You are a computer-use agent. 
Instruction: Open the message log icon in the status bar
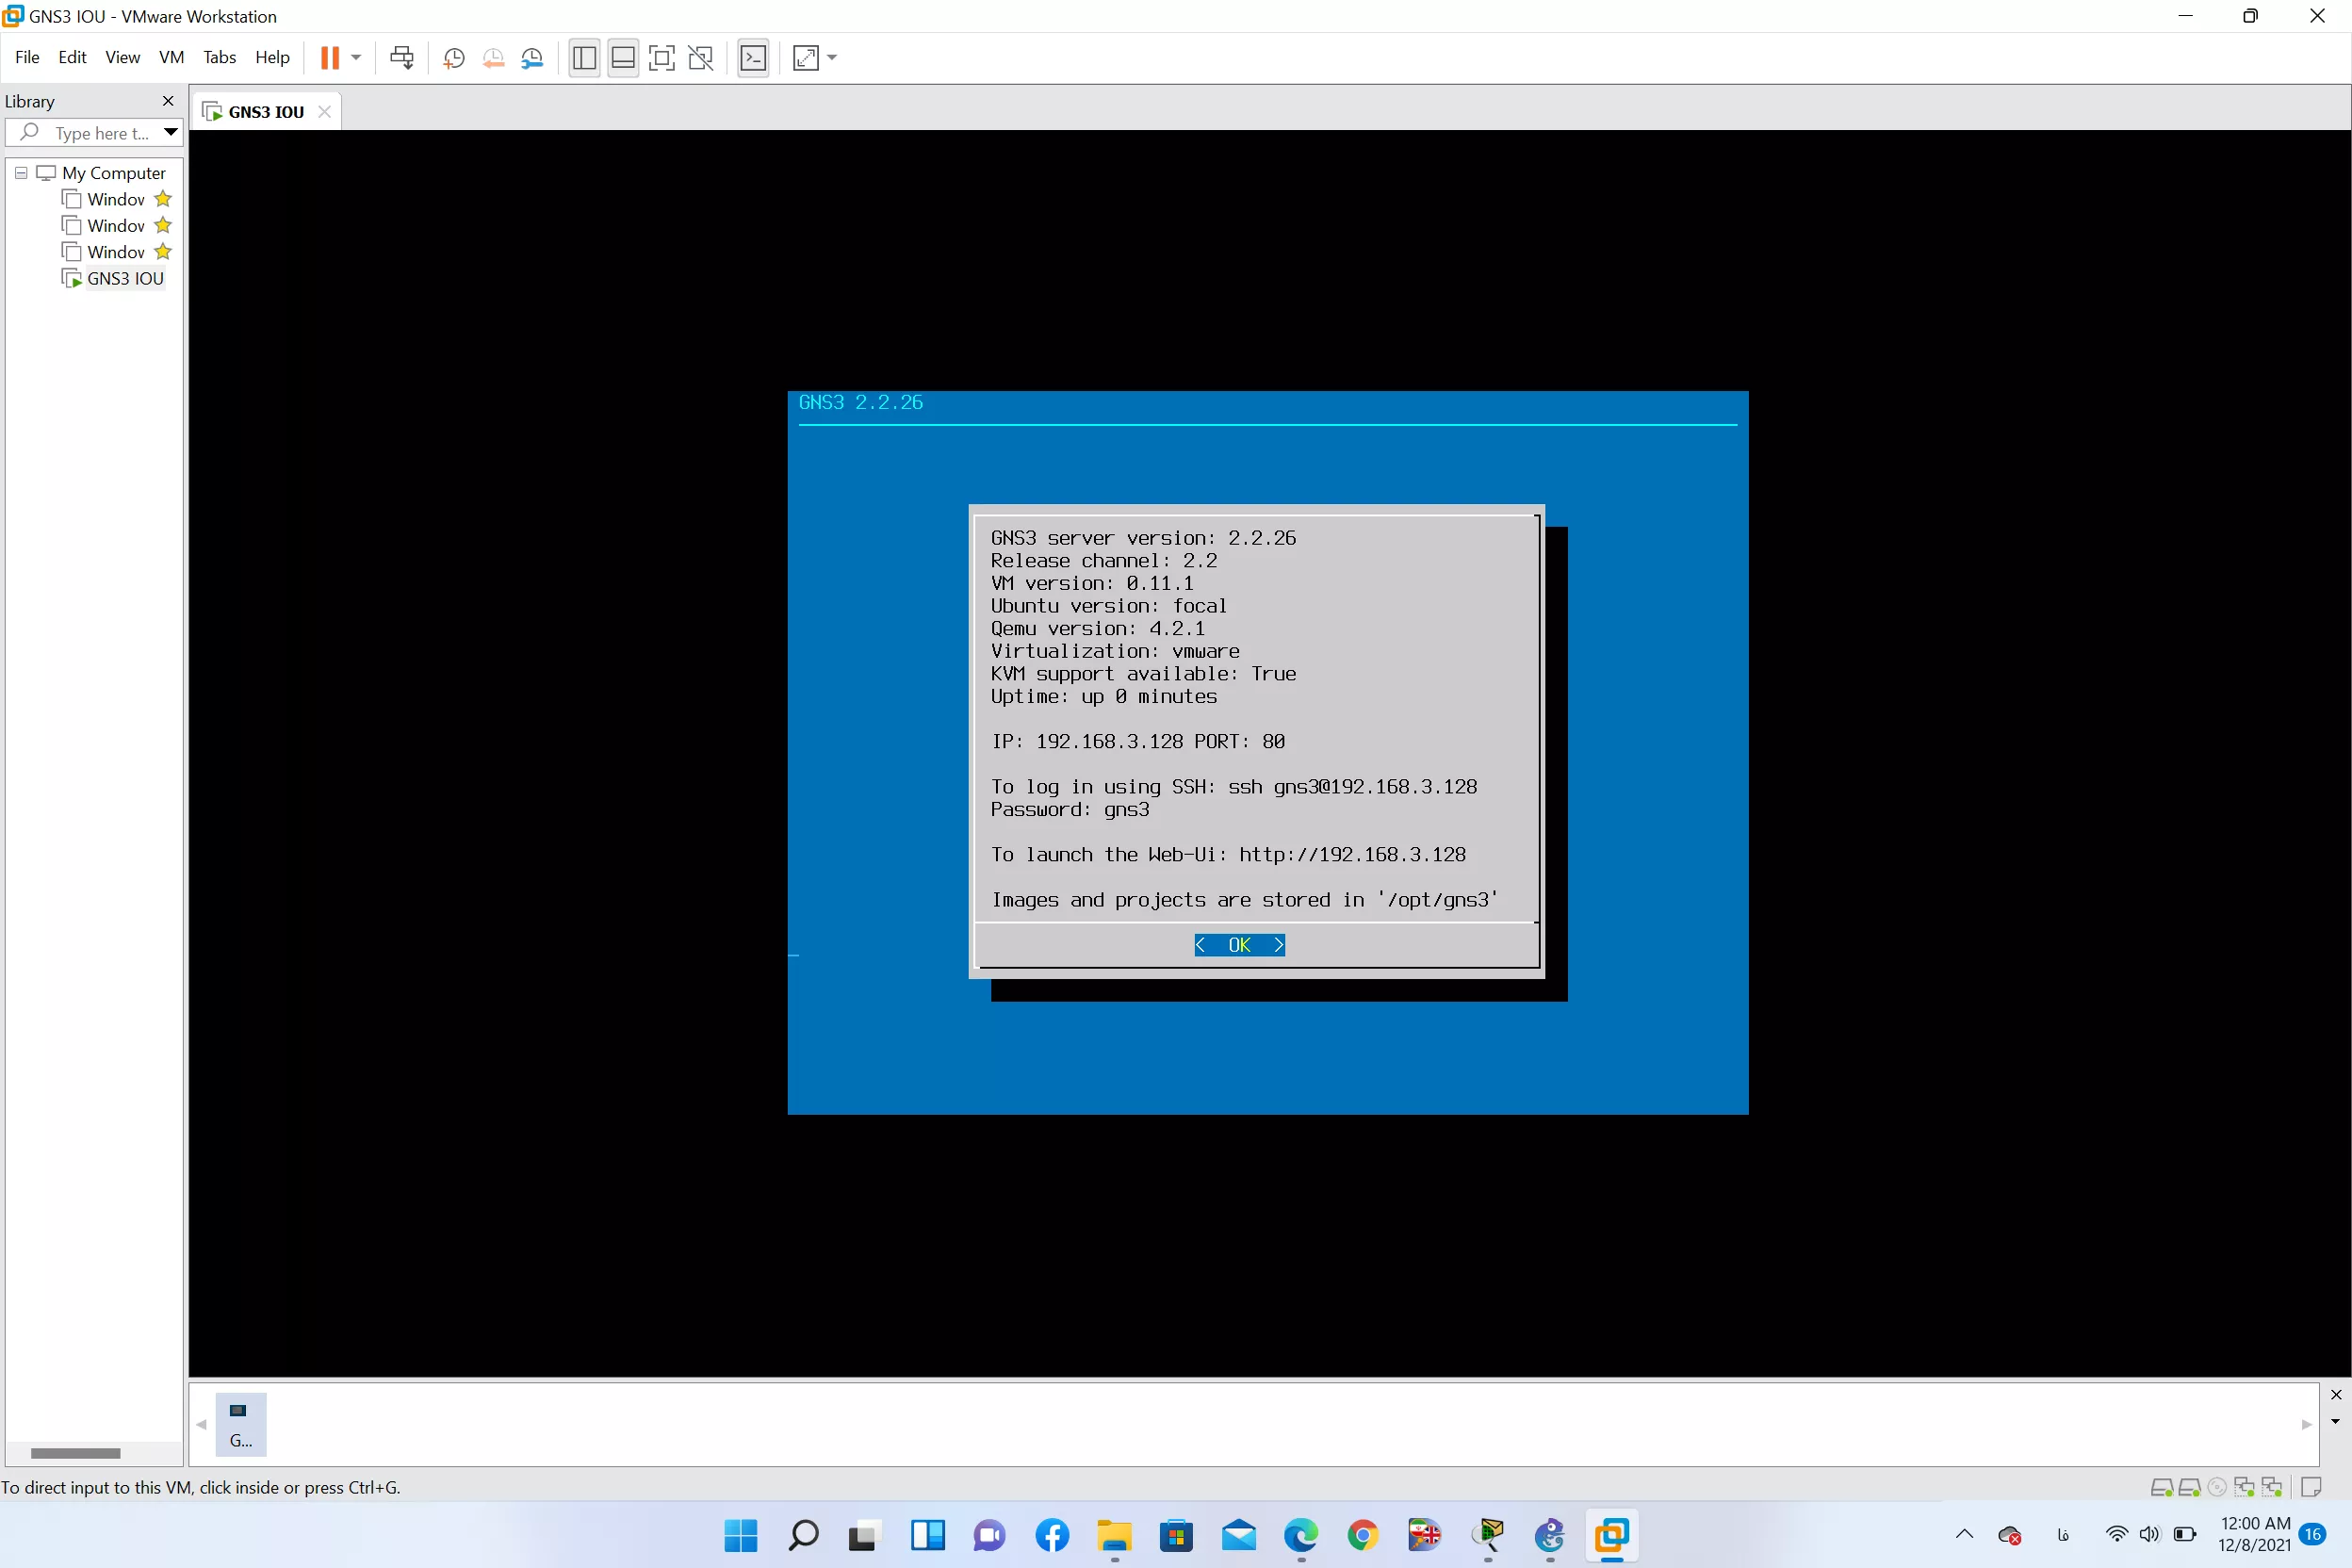2311,1488
